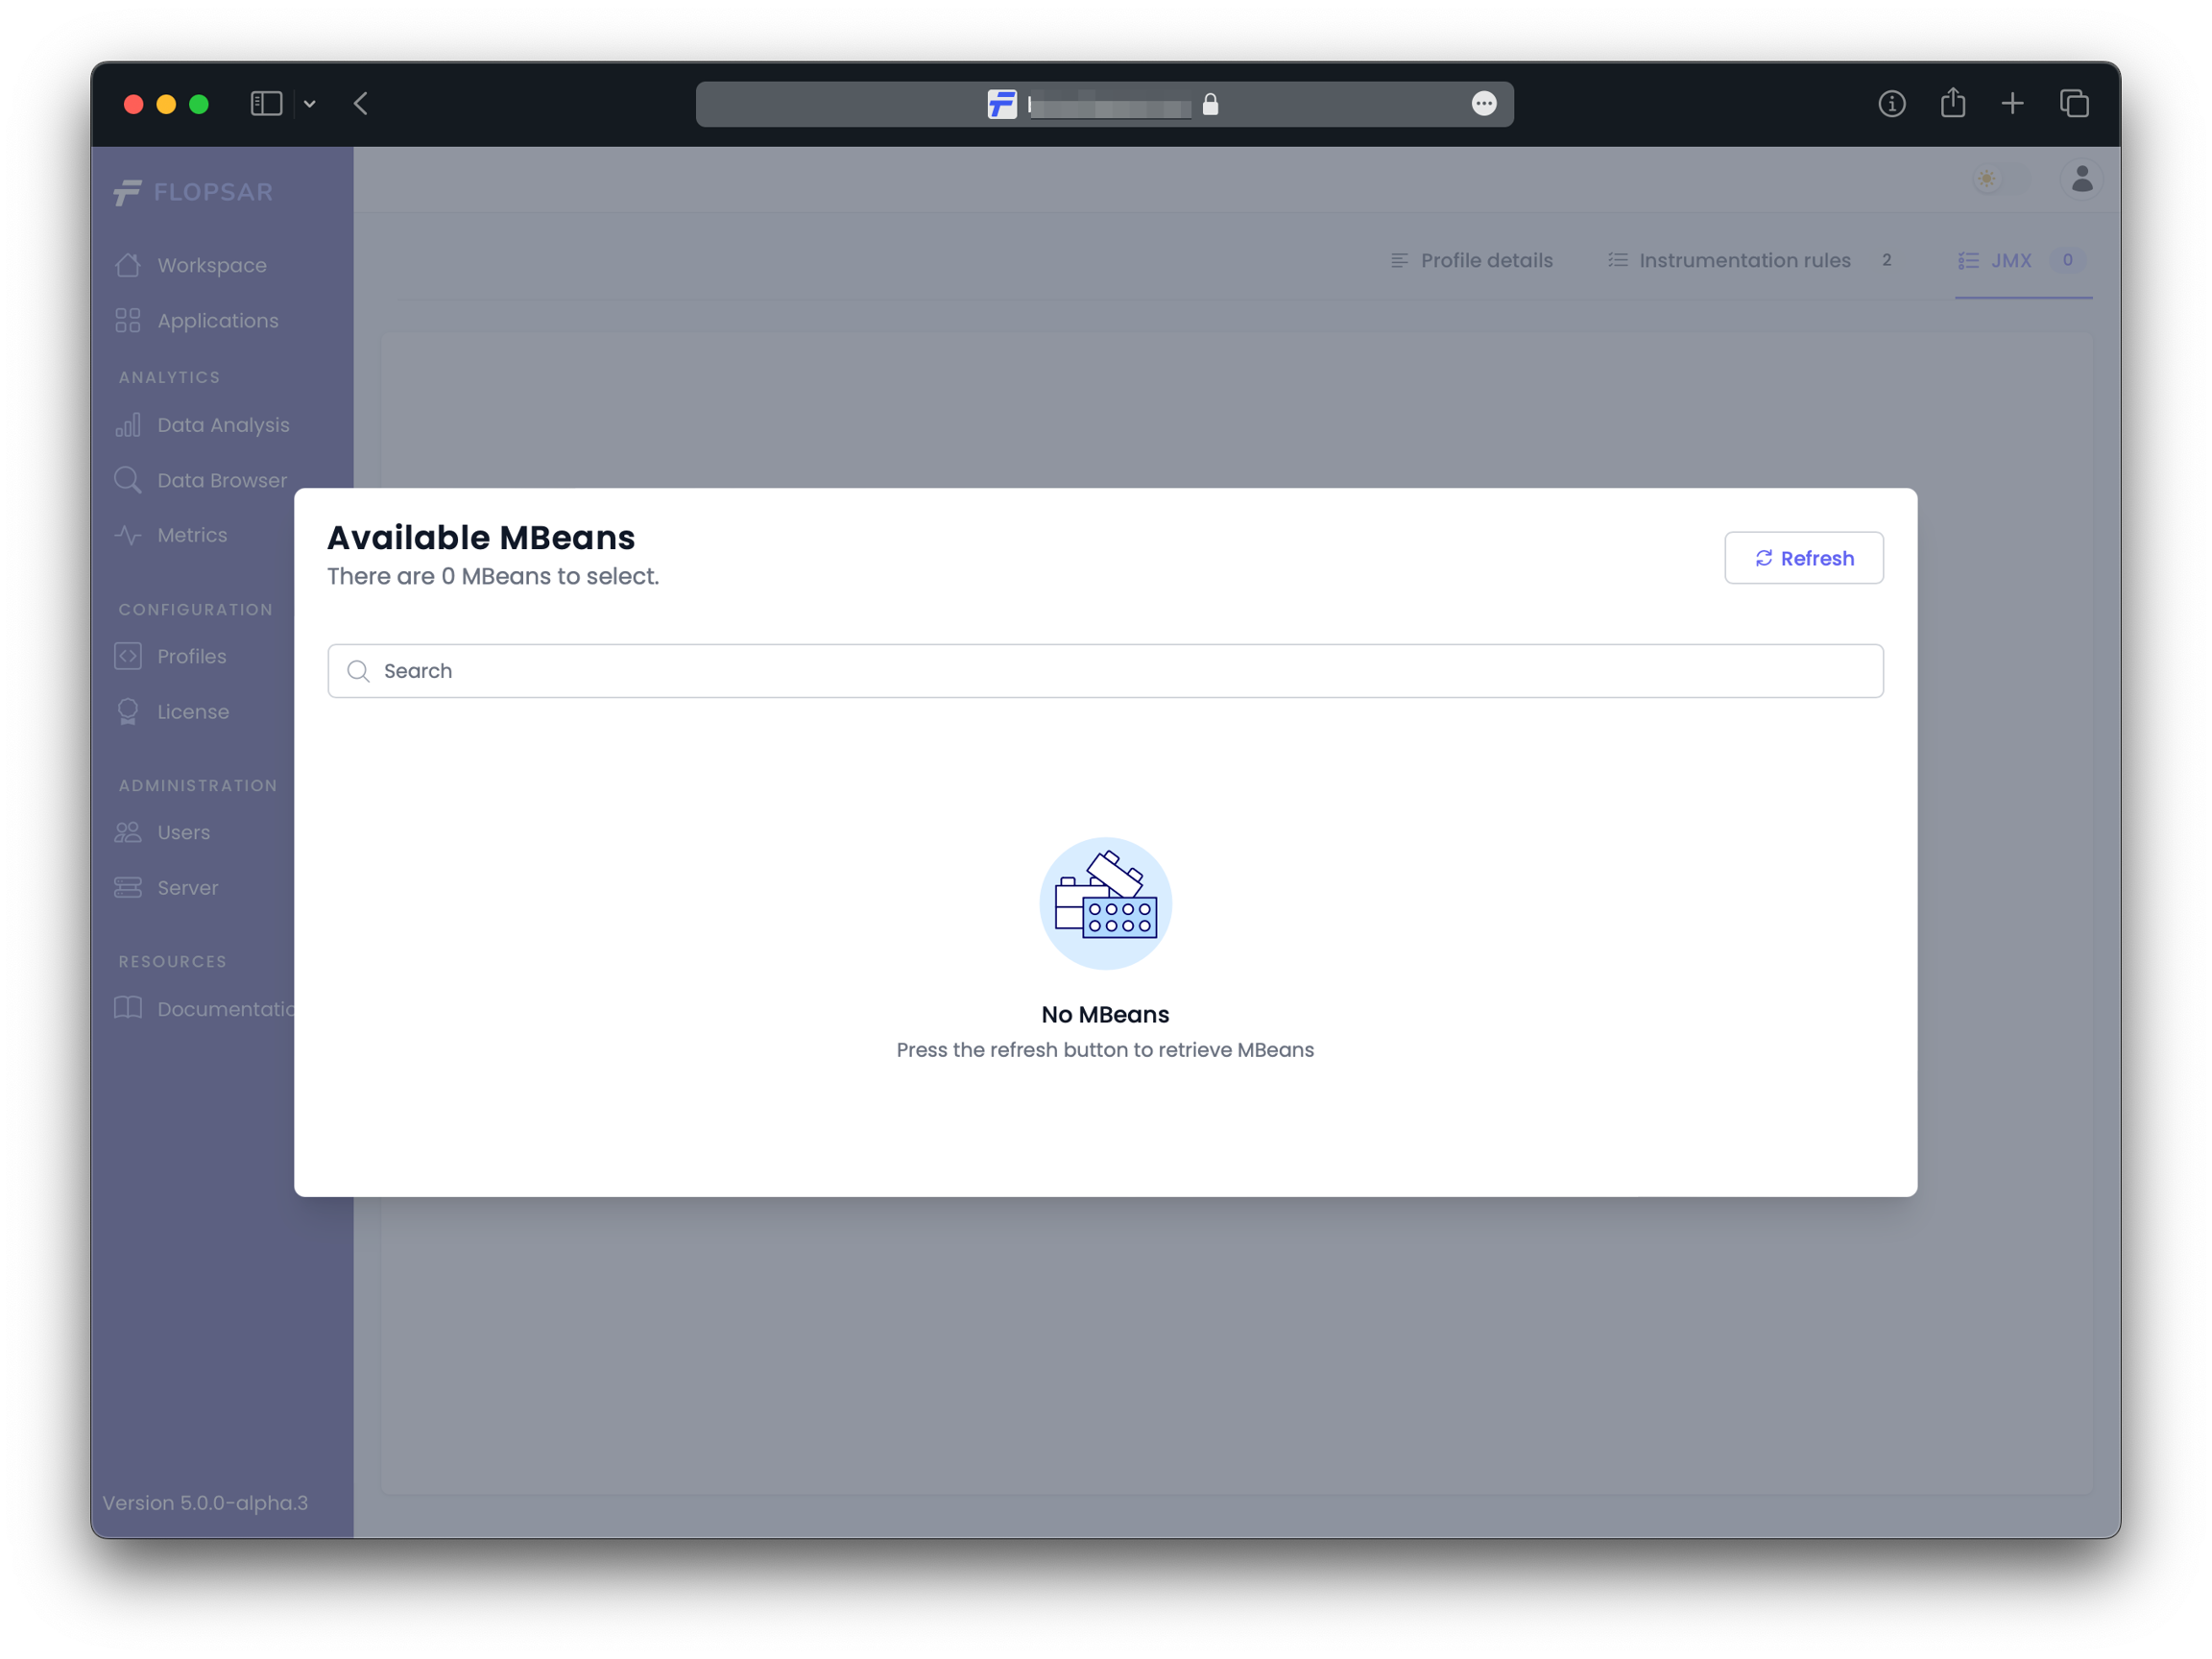Click the Refresh button for MBeans
This screenshot has height=1659, width=2212.
tap(1803, 558)
